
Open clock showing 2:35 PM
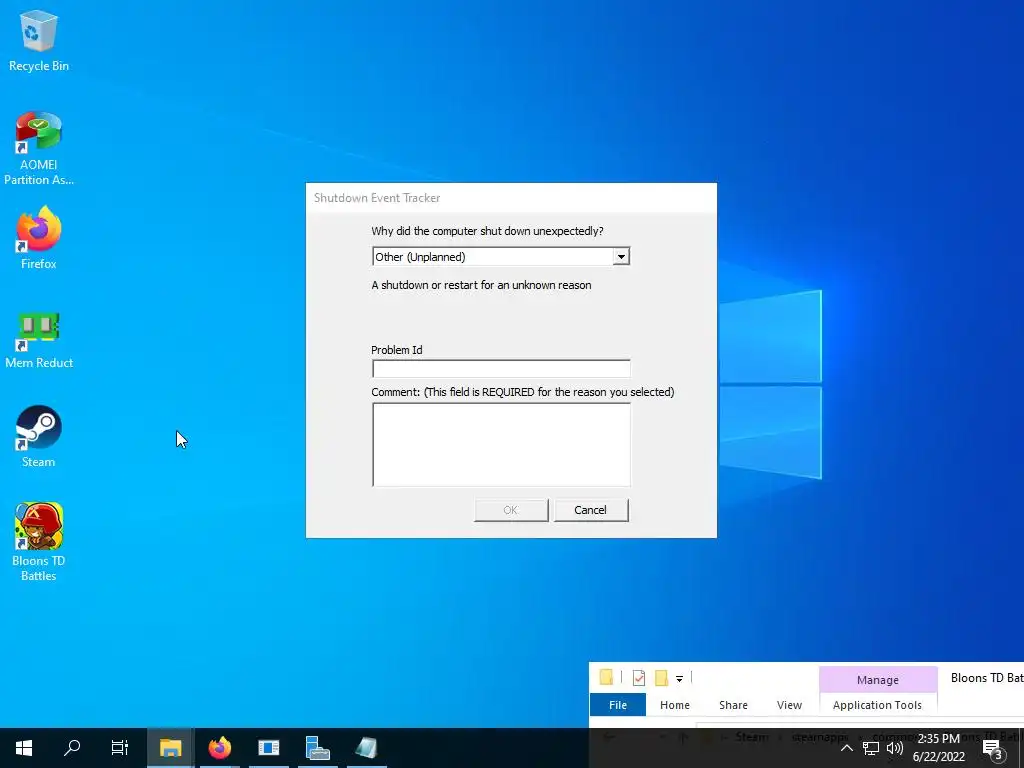click(938, 748)
